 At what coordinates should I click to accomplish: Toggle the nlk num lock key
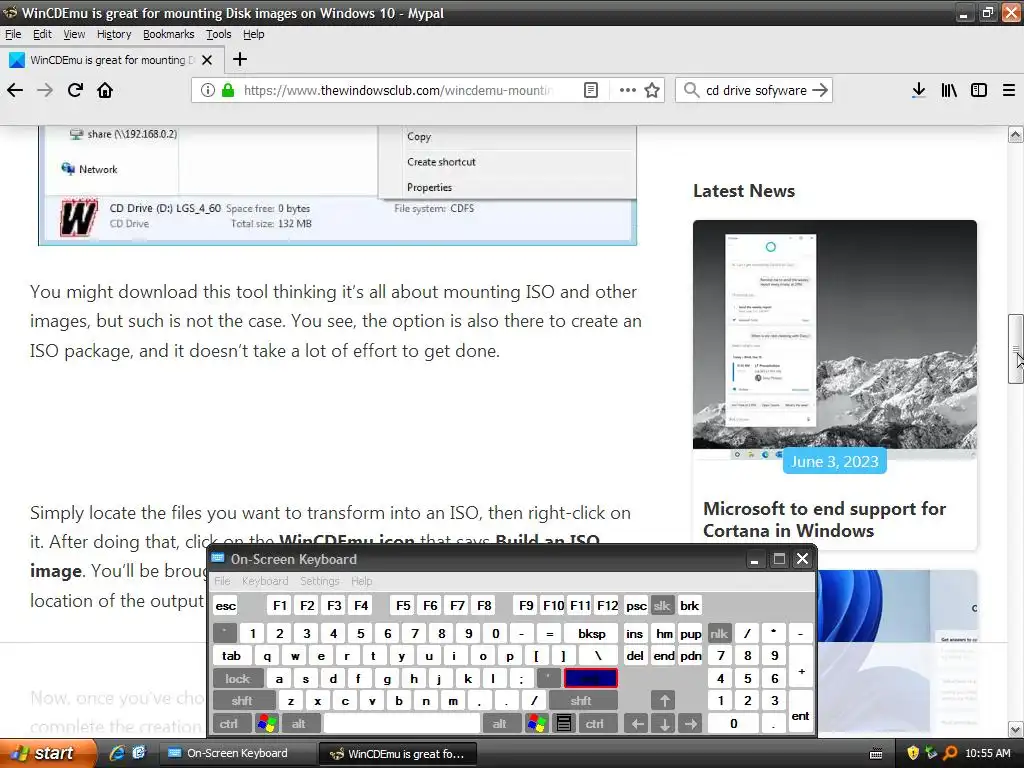pyautogui.click(x=719, y=633)
